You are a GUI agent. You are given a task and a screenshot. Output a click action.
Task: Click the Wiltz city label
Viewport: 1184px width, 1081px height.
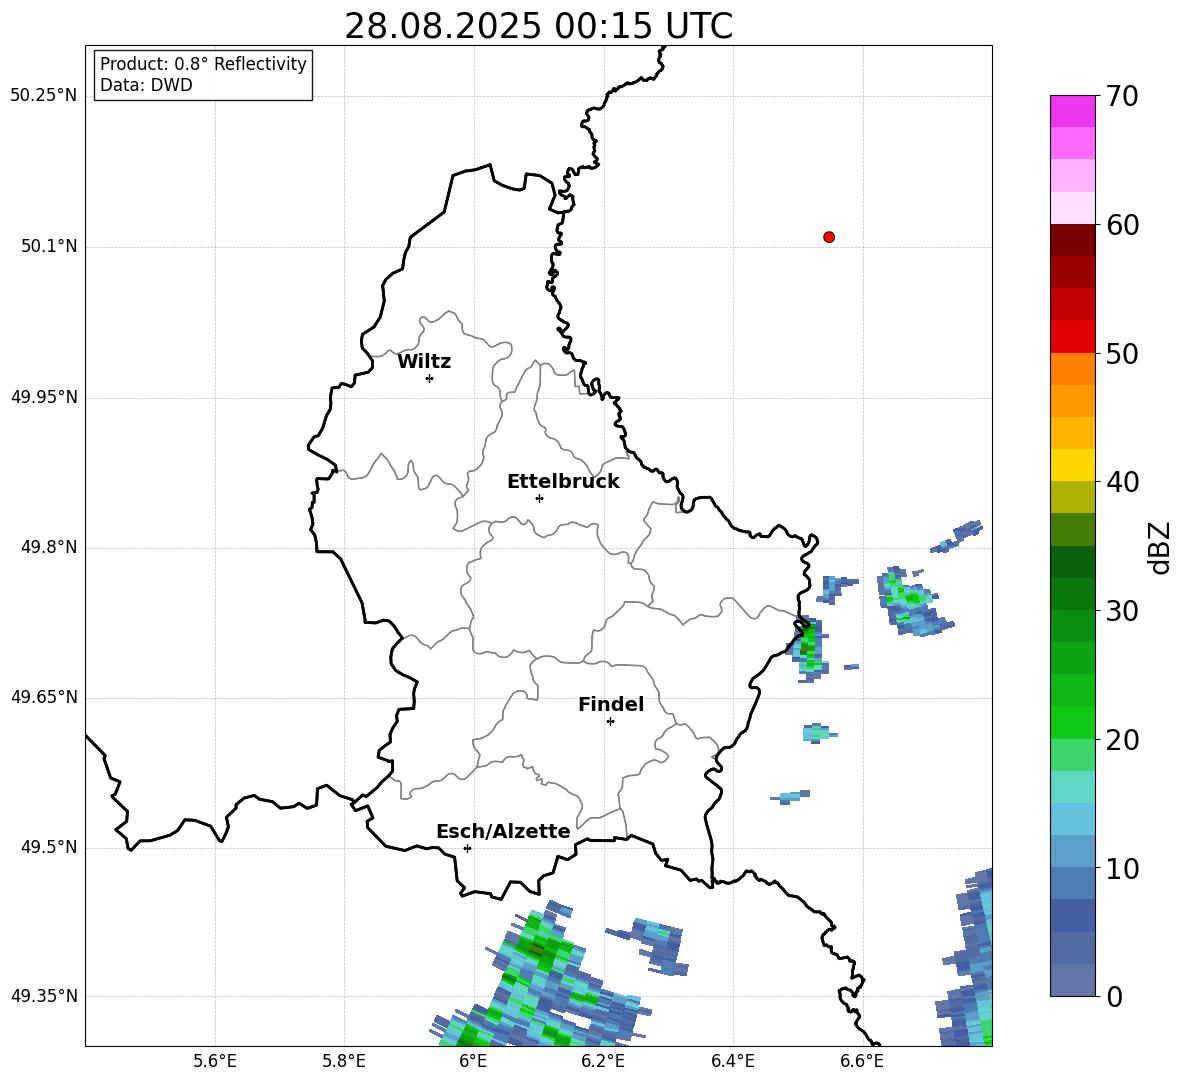click(x=424, y=362)
